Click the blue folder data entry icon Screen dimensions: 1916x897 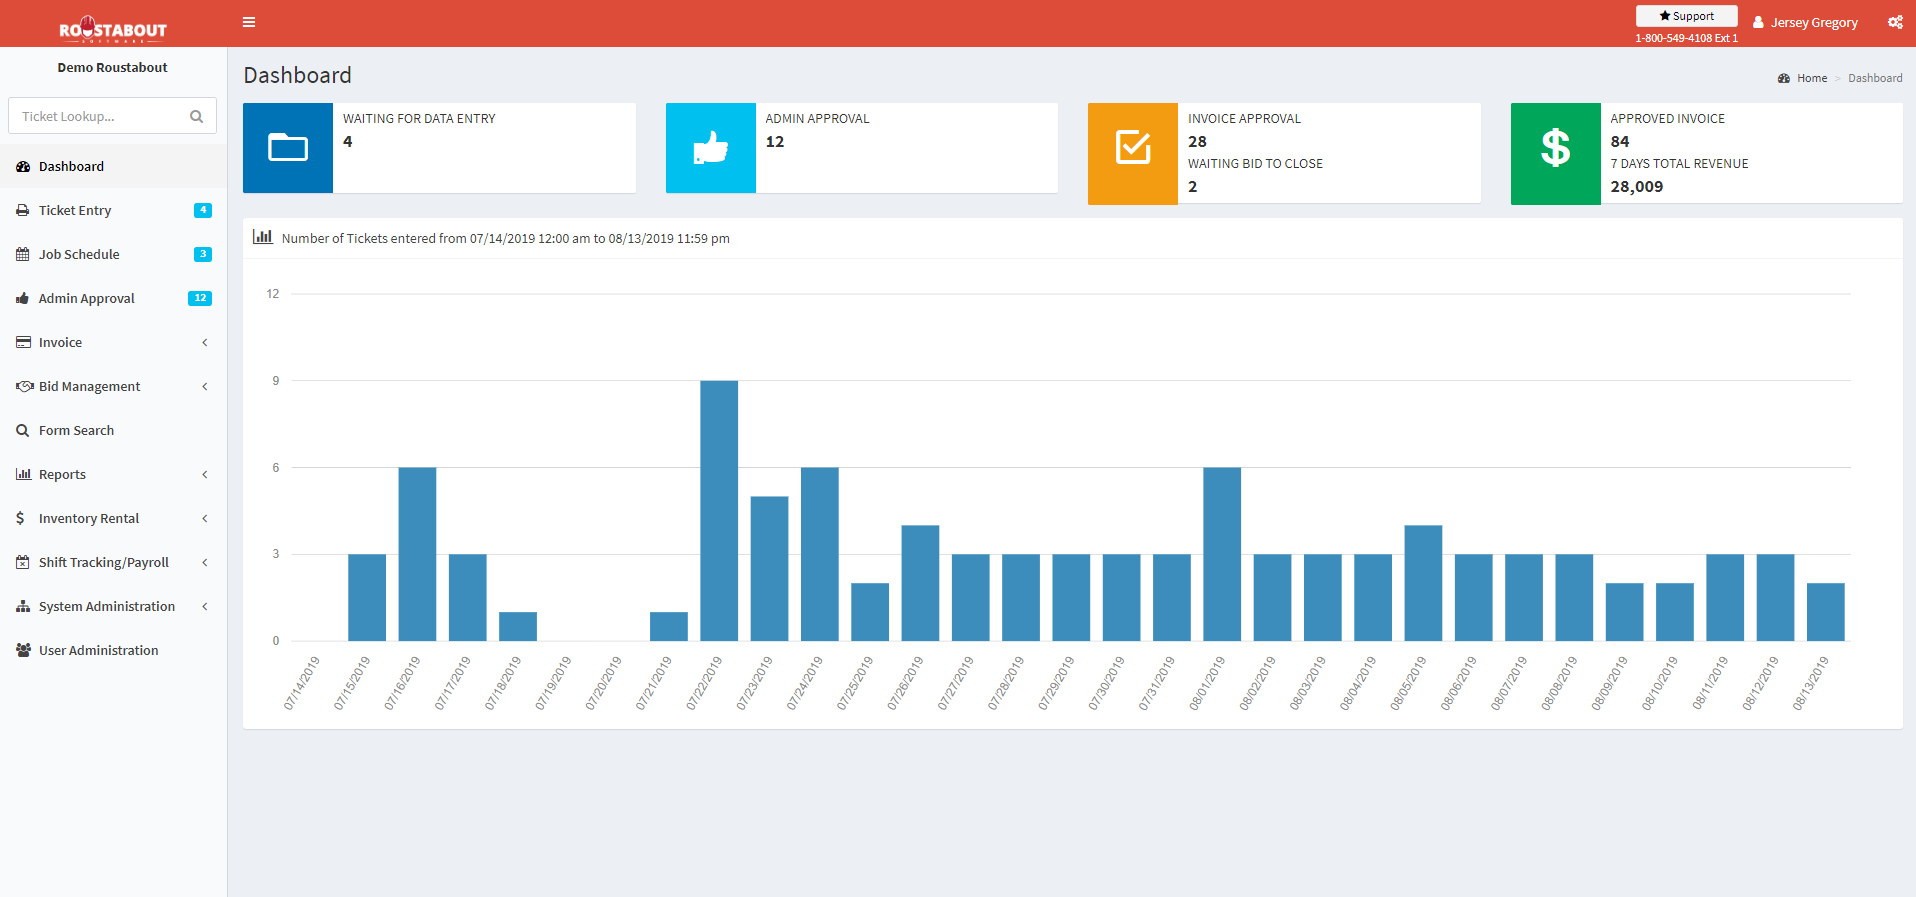coord(288,148)
